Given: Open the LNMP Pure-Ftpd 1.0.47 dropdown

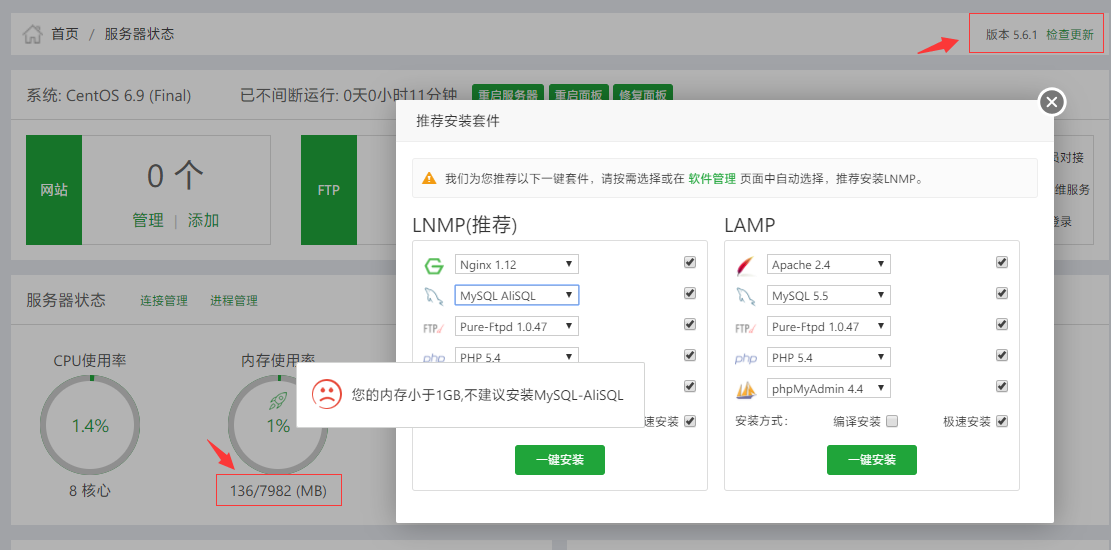Looking at the screenshot, I should [x=517, y=326].
